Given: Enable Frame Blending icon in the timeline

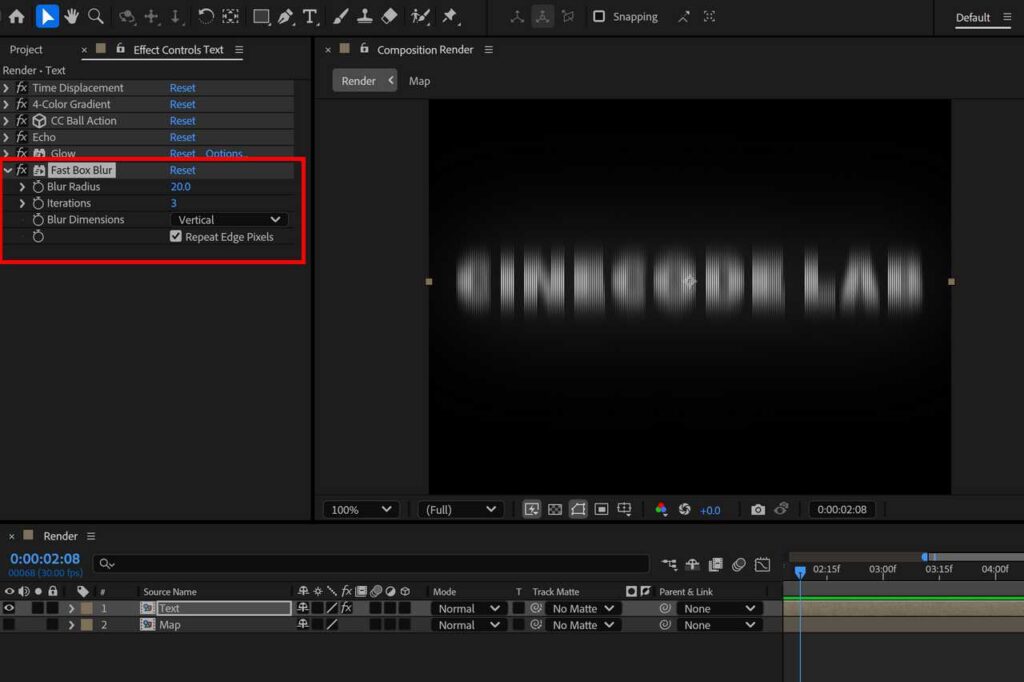Looking at the screenshot, I should (x=716, y=564).
